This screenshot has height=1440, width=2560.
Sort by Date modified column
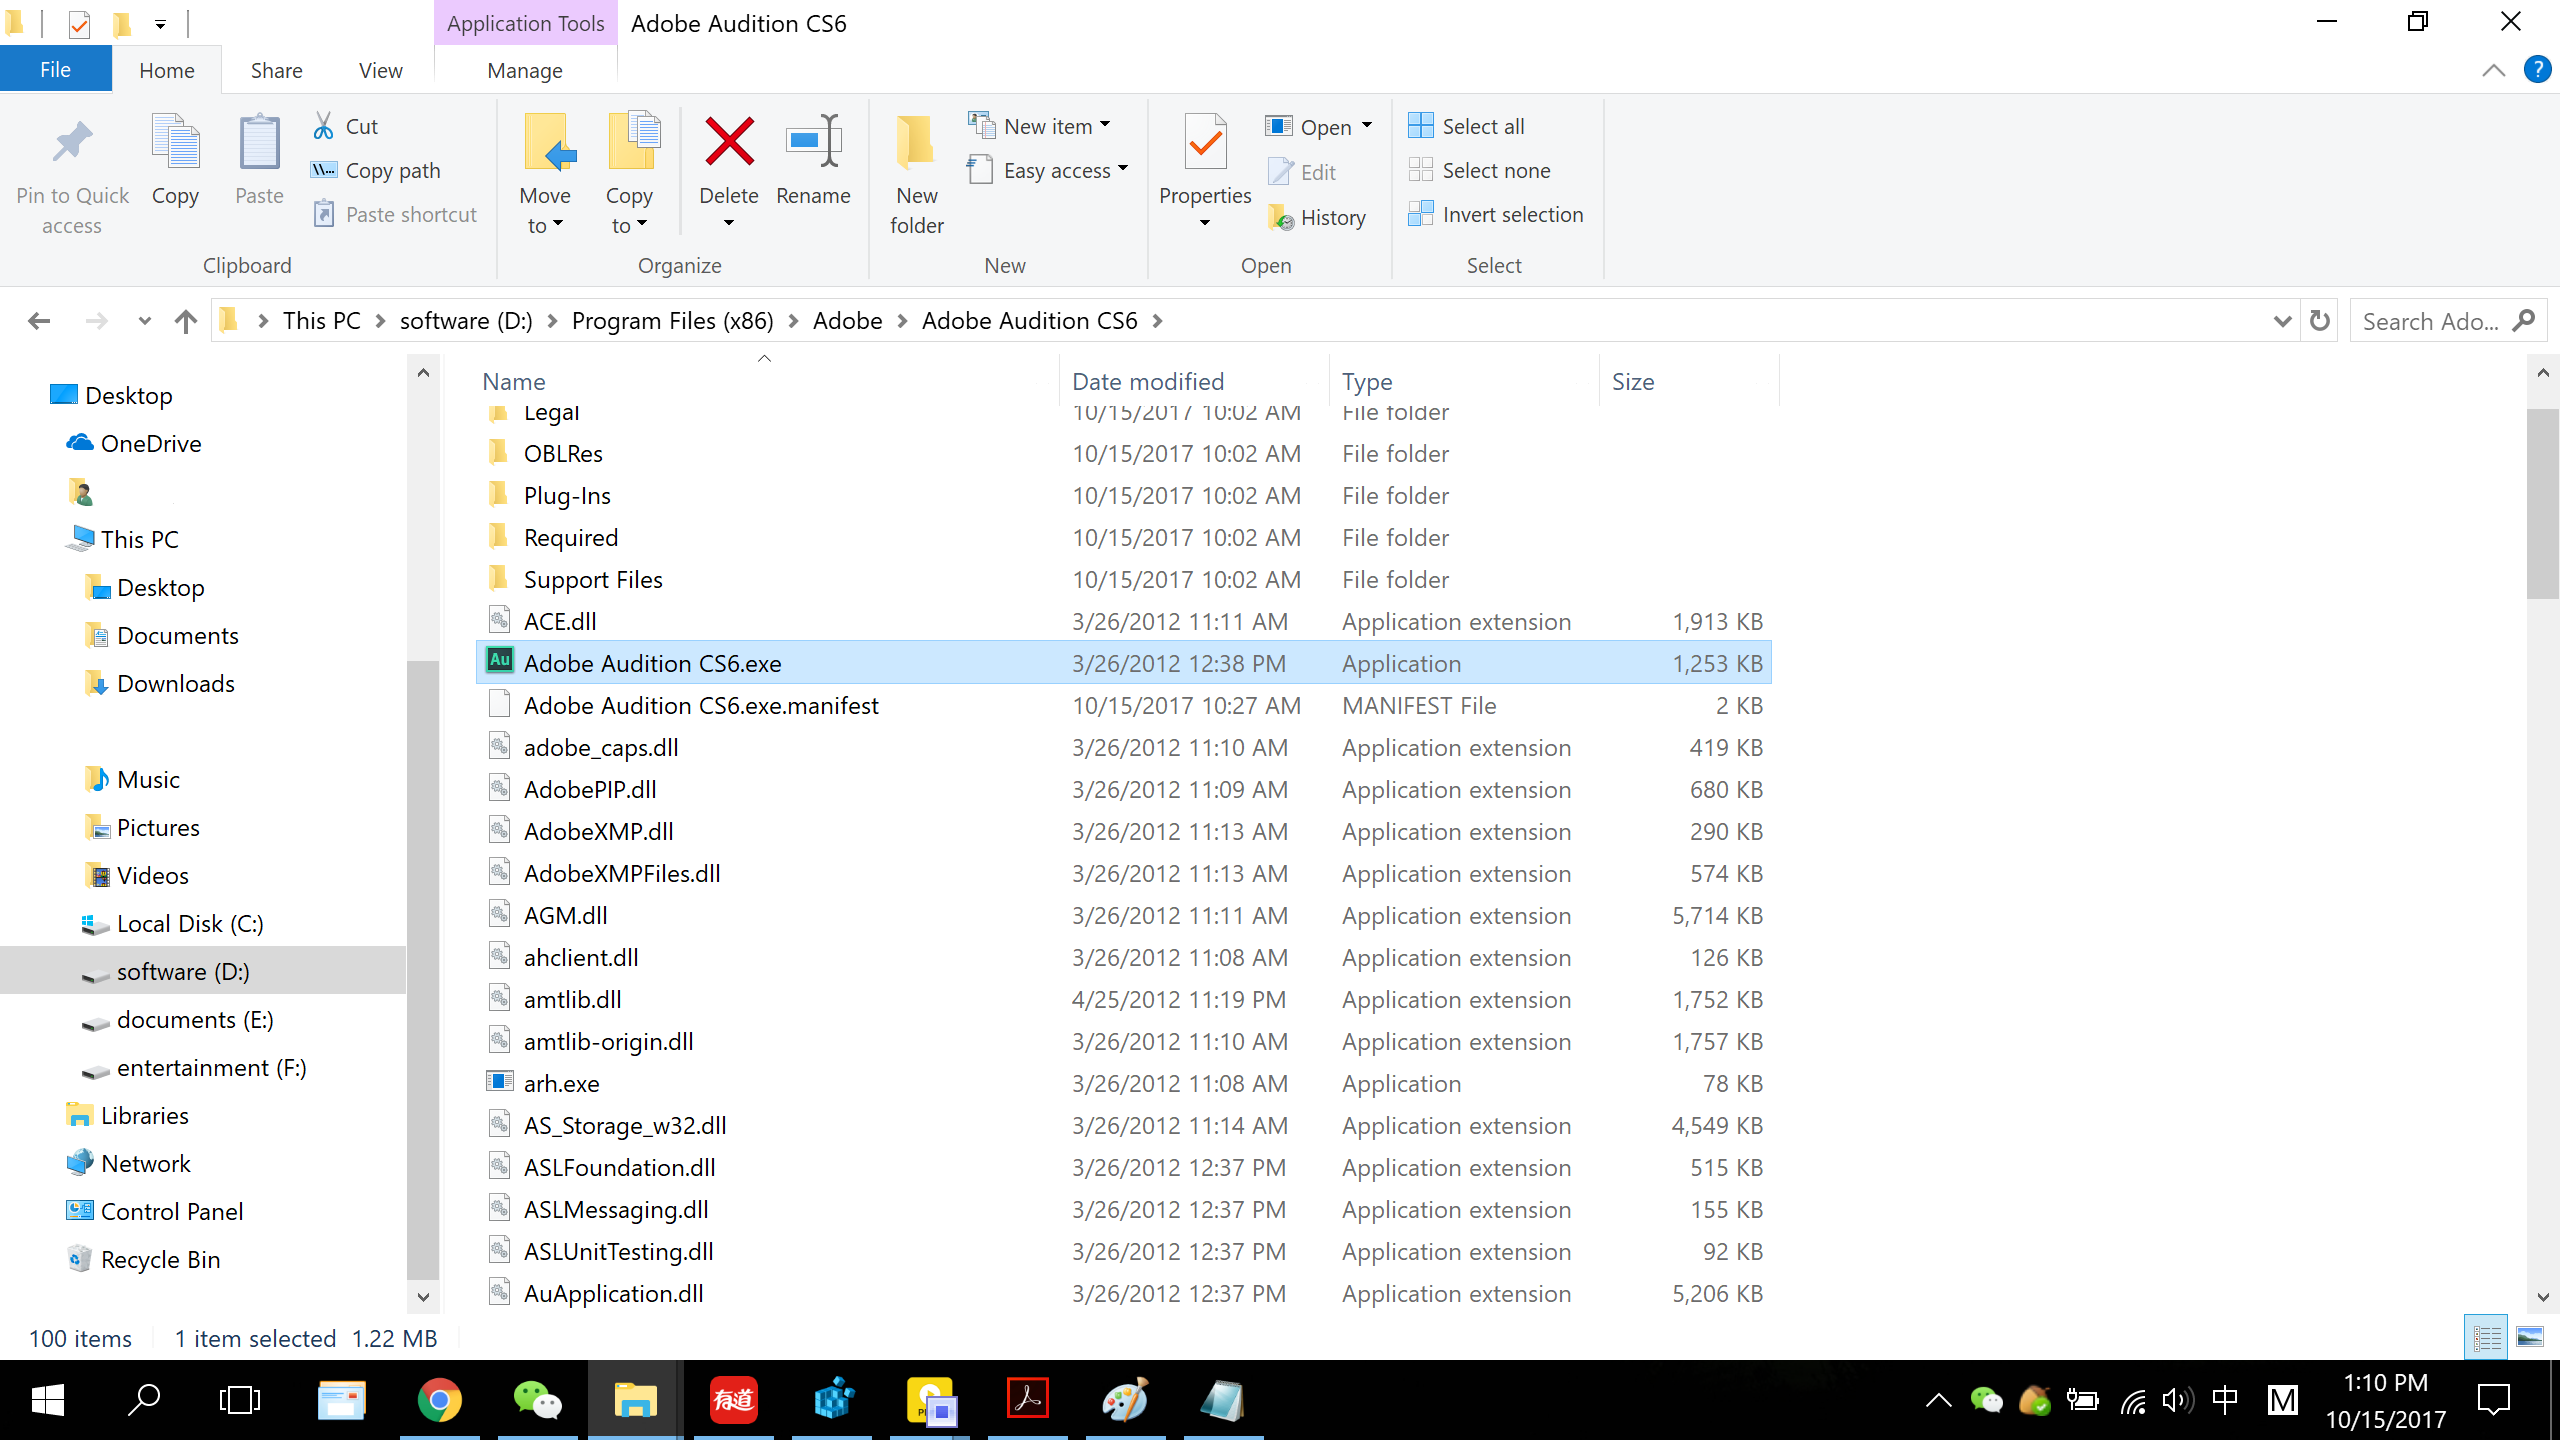click(1148, 381)
